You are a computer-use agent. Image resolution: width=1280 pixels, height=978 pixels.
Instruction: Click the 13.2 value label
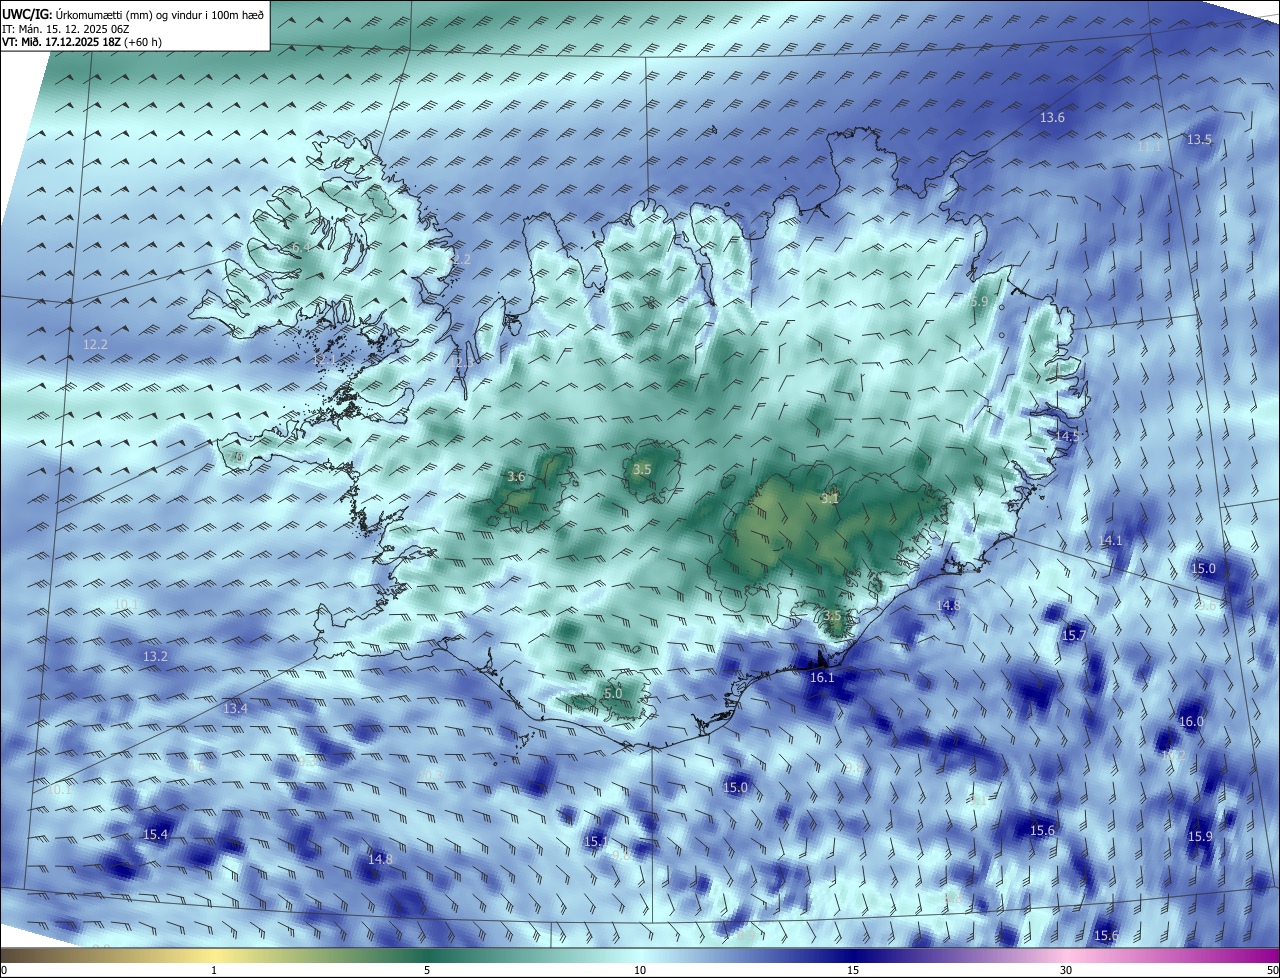tap(155, 657)
